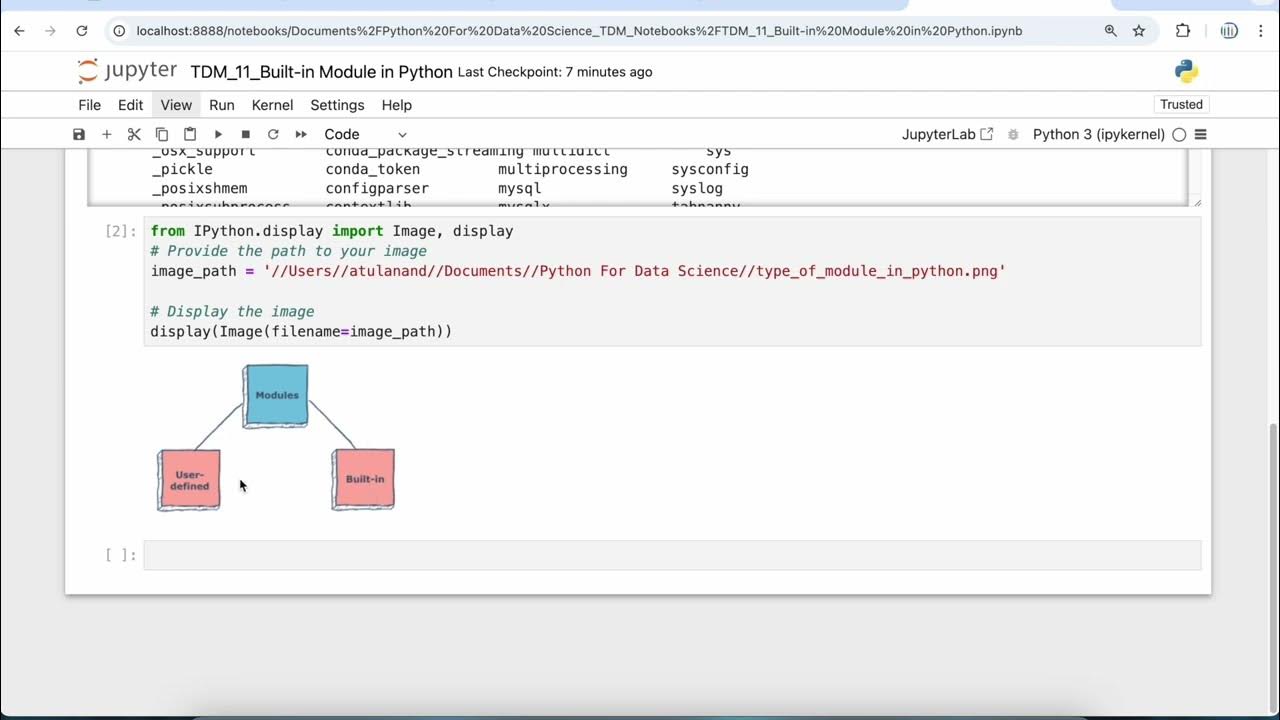Open browser extensions puzzle icon
This screenshot has height=720, width=1280.
coord(1183,31)
